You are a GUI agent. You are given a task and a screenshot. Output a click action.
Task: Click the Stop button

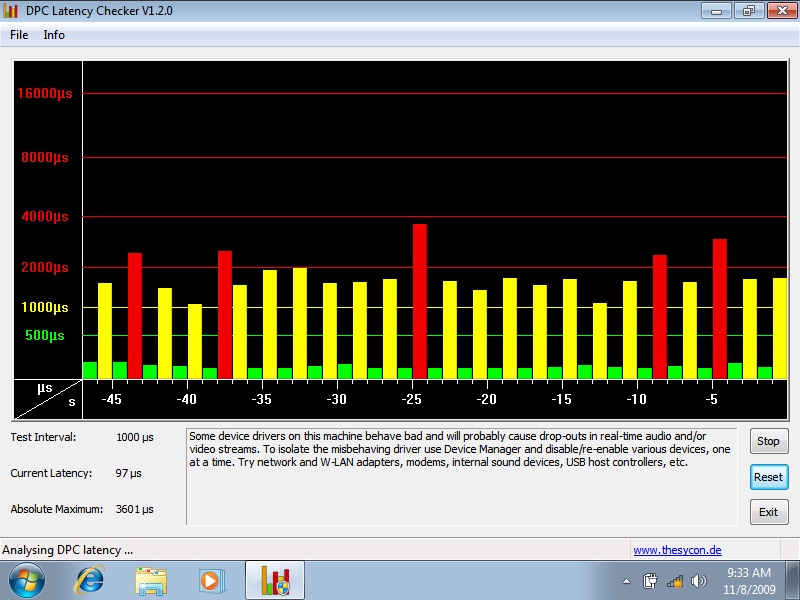tap(768, 441)
